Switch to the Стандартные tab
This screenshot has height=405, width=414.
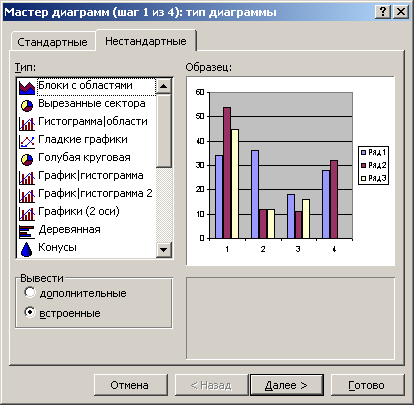click(x=53, y=42)
